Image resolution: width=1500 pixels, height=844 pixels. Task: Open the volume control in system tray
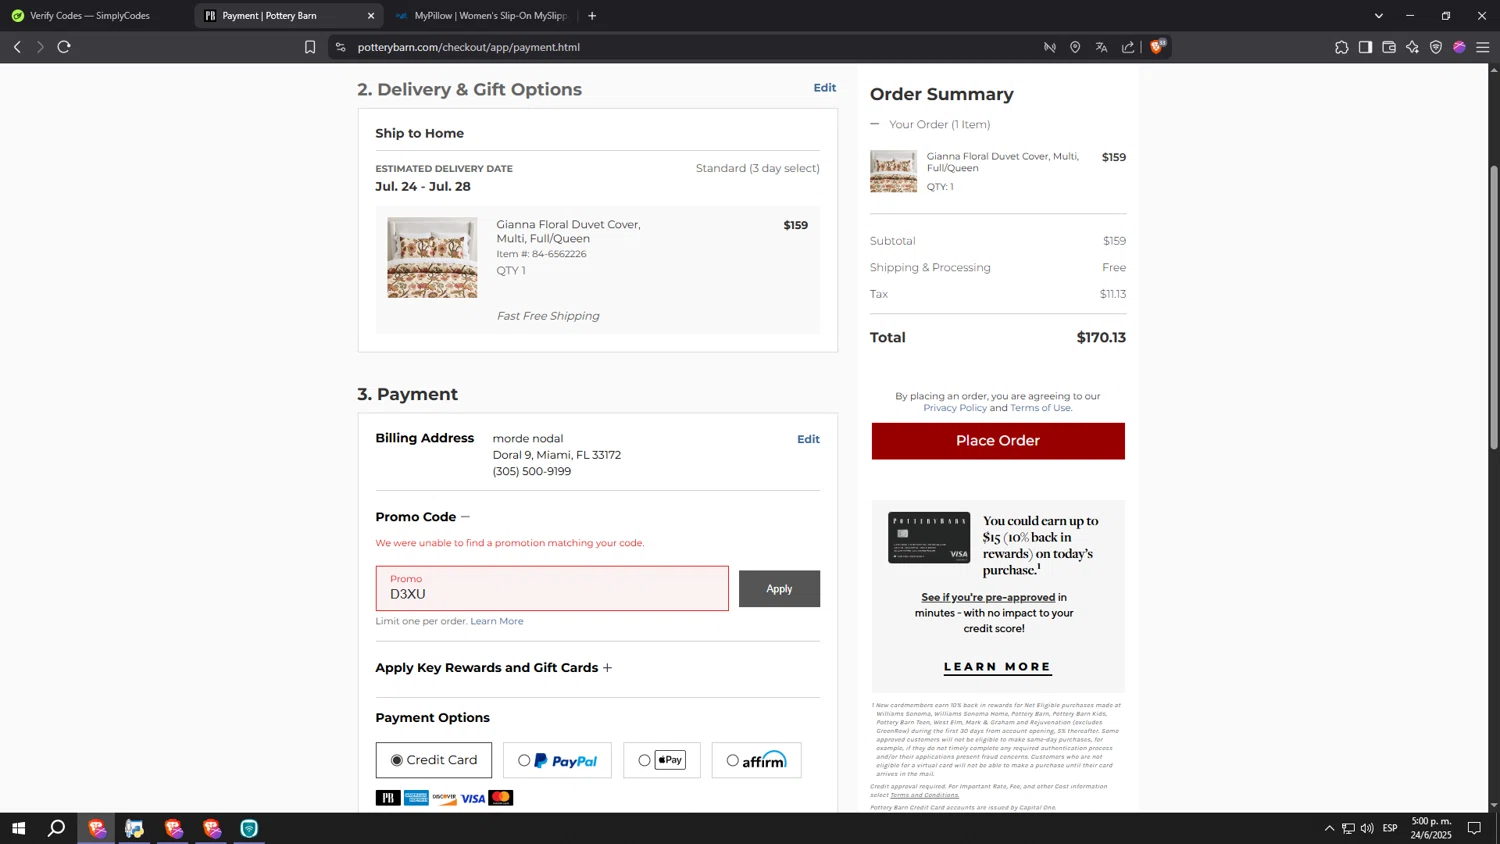click(x=1367, y=828)
